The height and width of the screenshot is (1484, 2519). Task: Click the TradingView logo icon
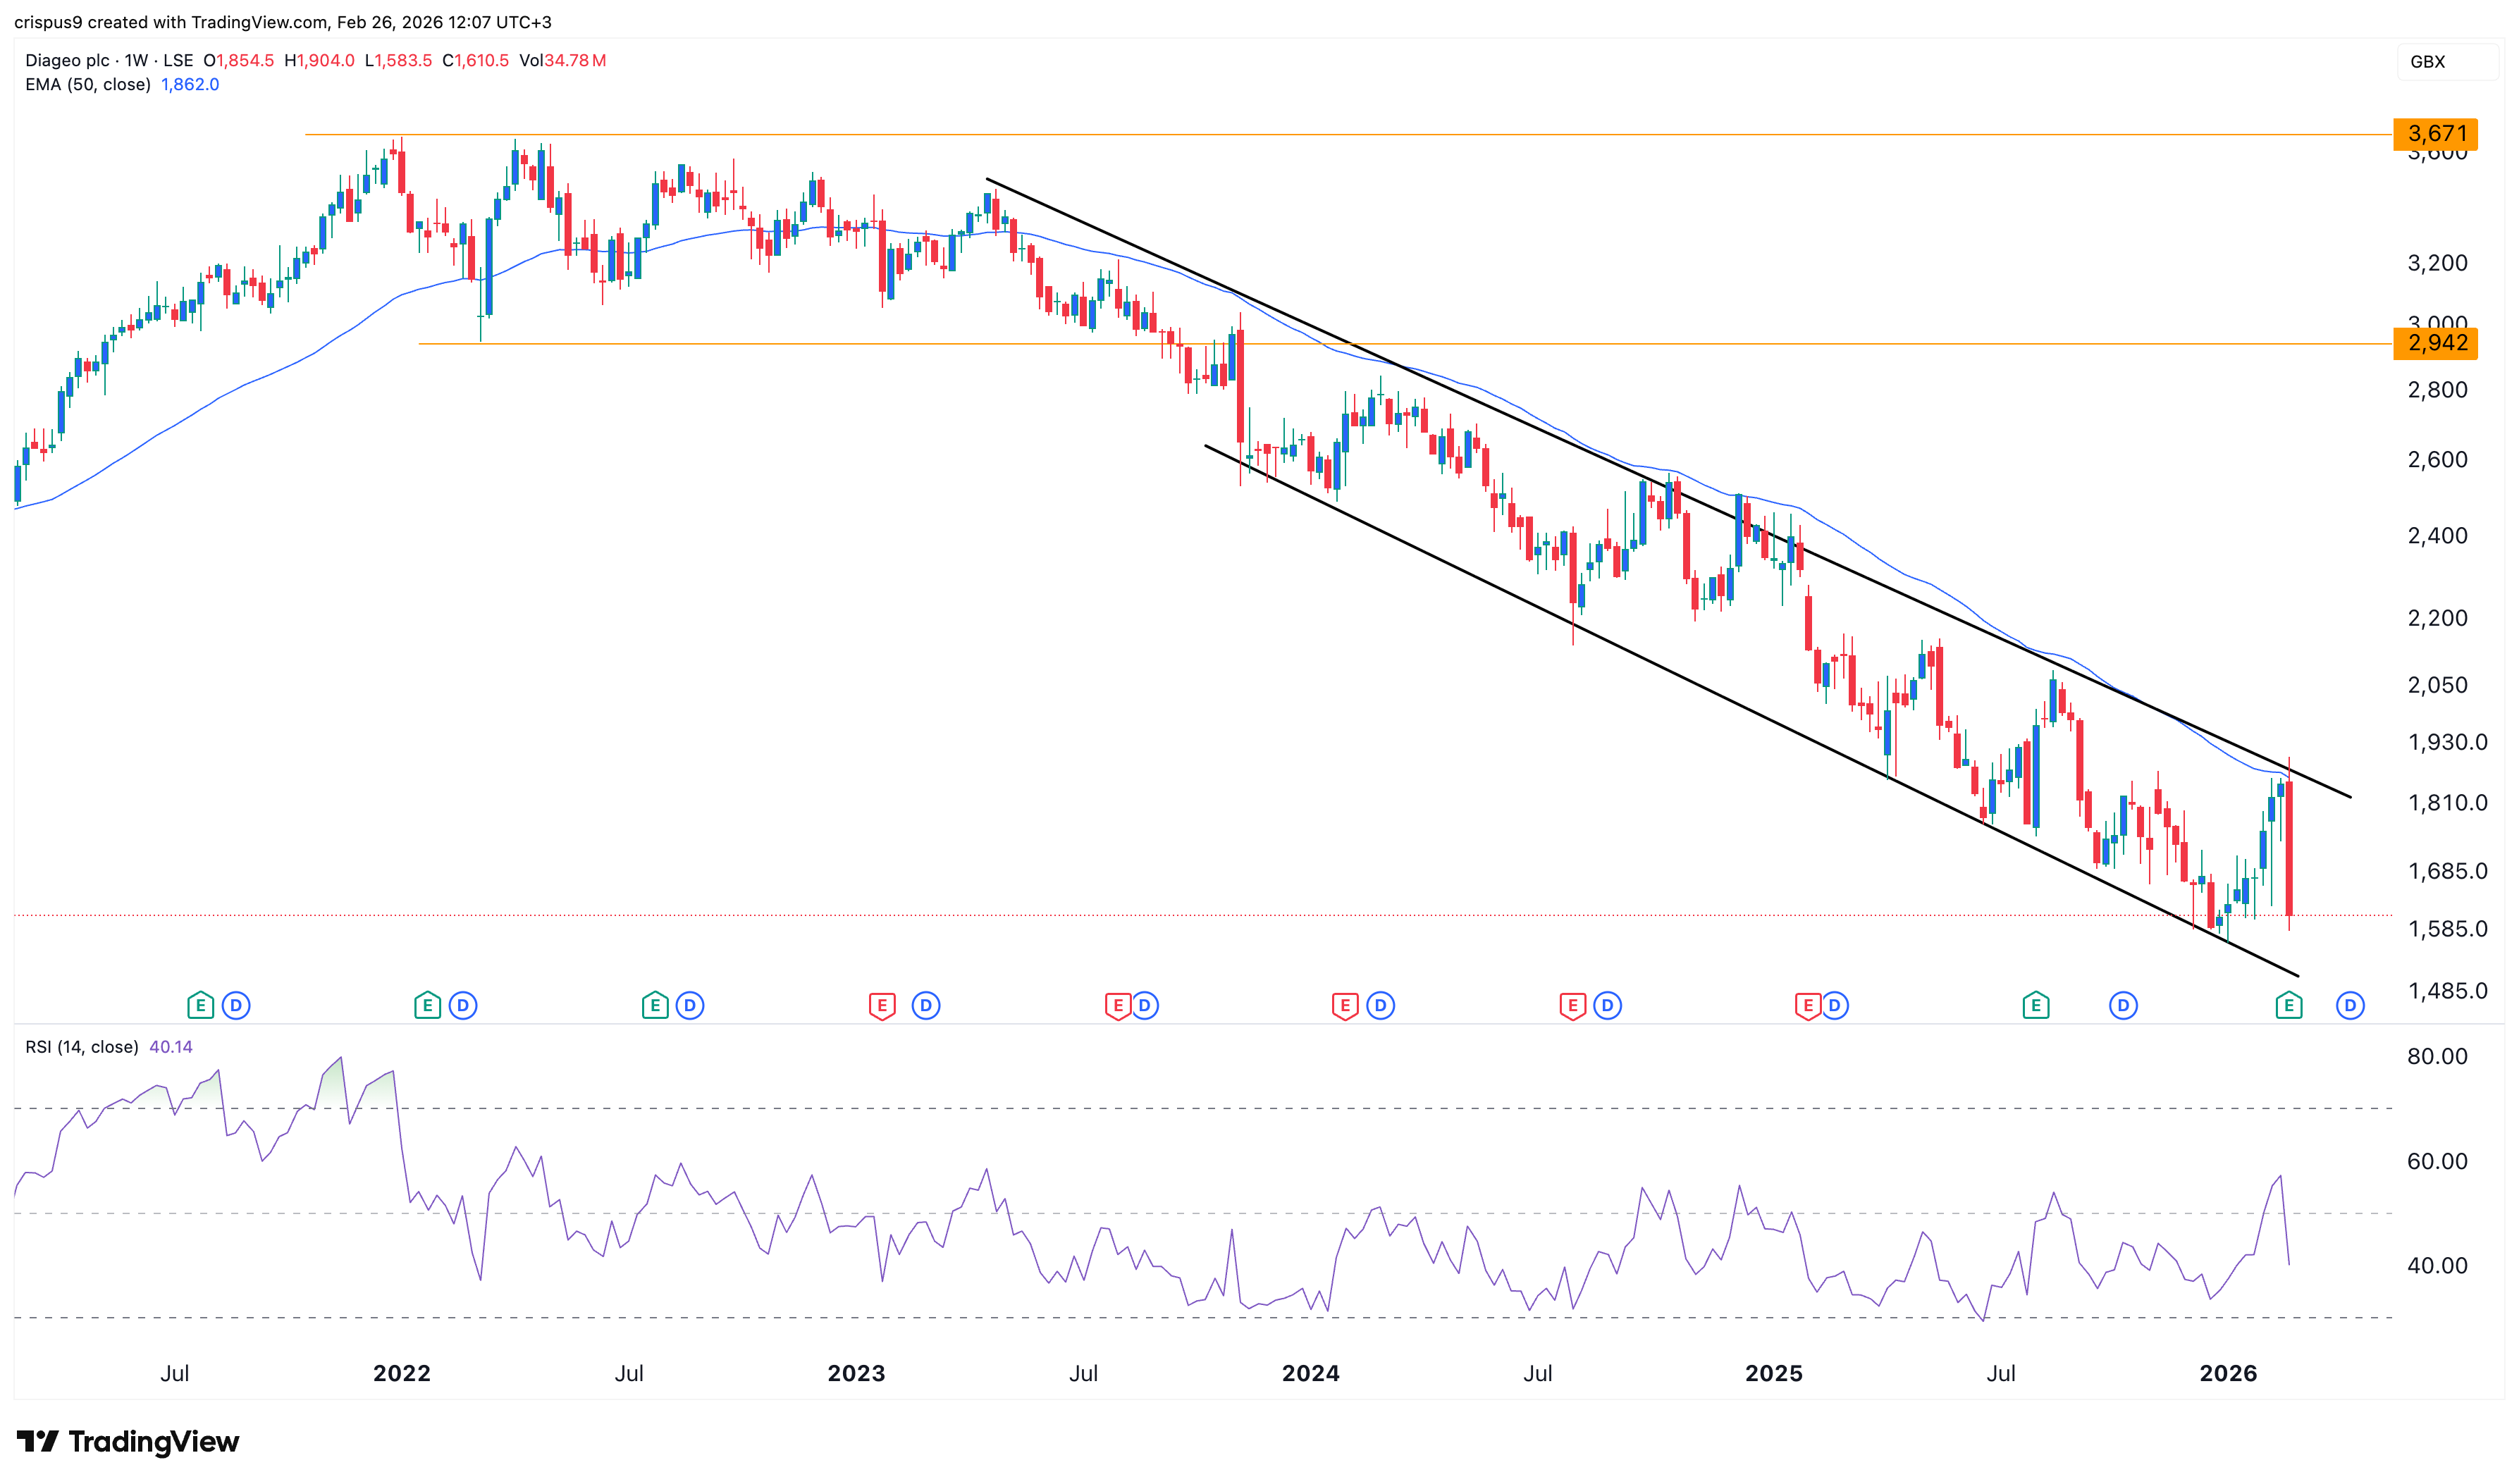(x=38, y=1441)
